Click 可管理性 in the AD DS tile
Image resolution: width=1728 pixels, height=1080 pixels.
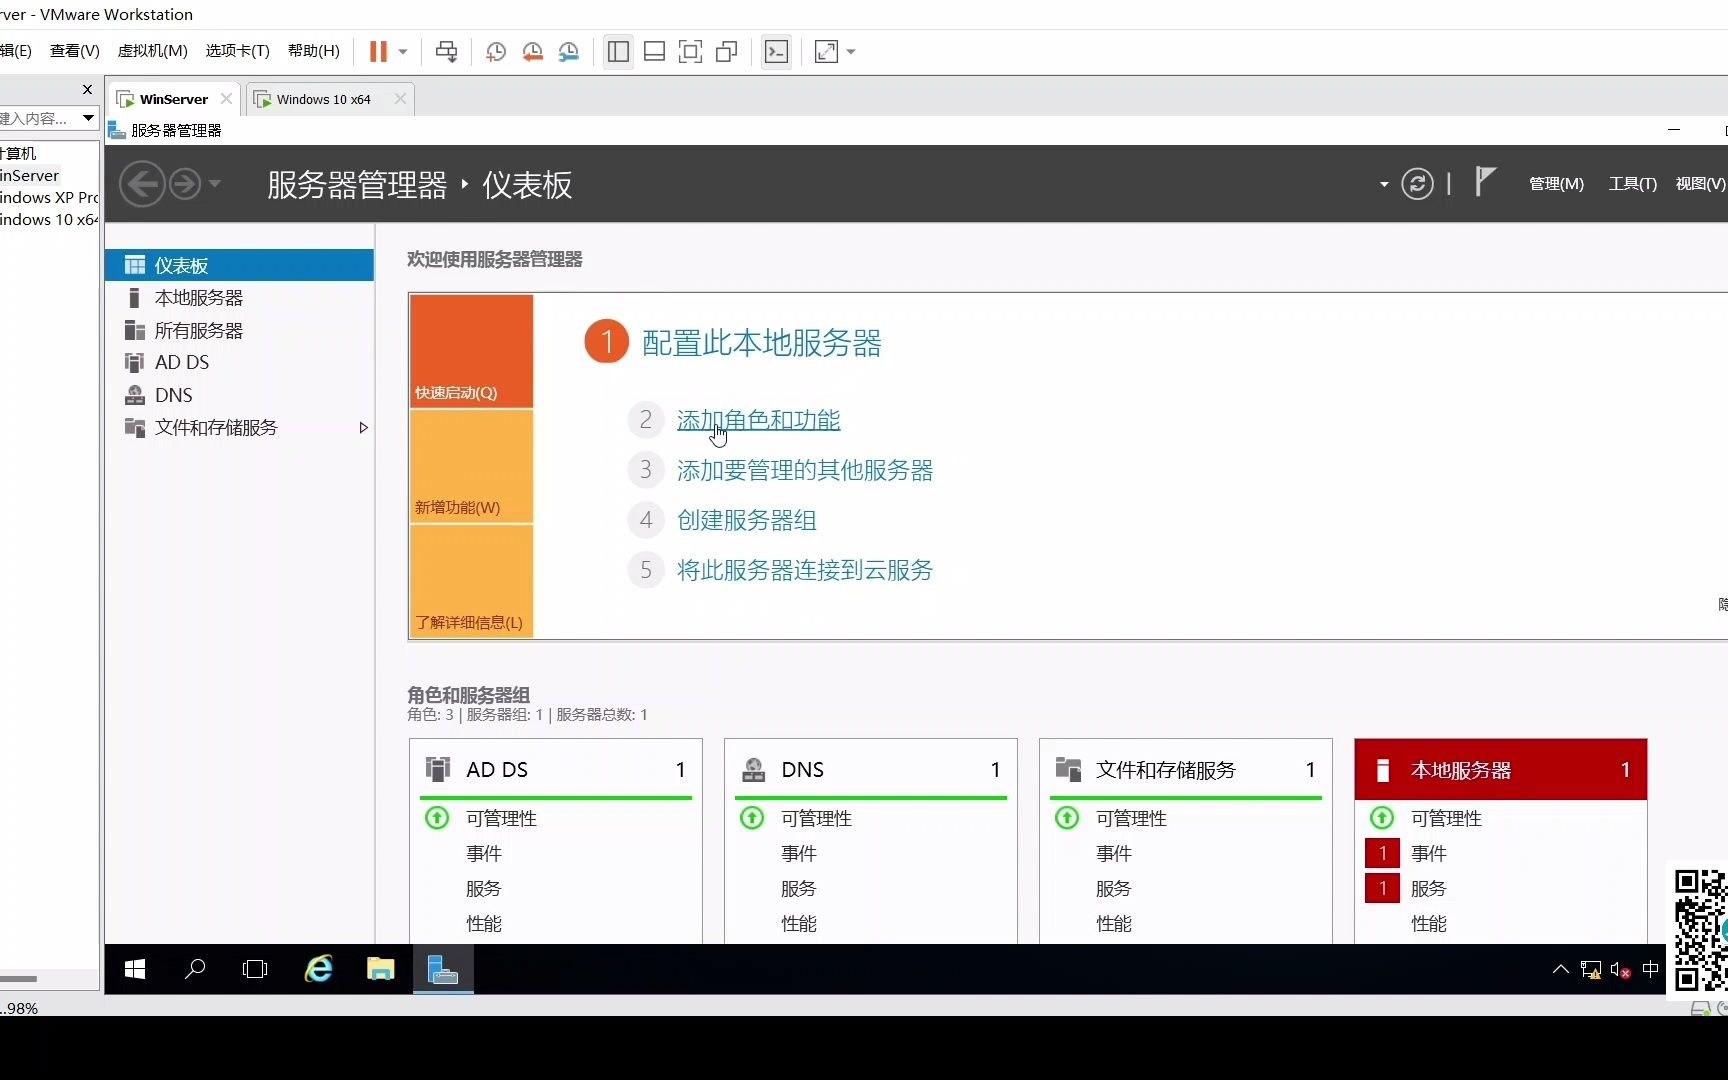(502, 818)
